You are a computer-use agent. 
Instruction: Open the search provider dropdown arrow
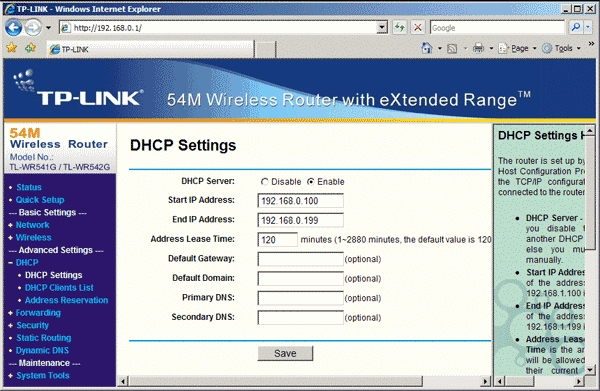coord(588,27)
